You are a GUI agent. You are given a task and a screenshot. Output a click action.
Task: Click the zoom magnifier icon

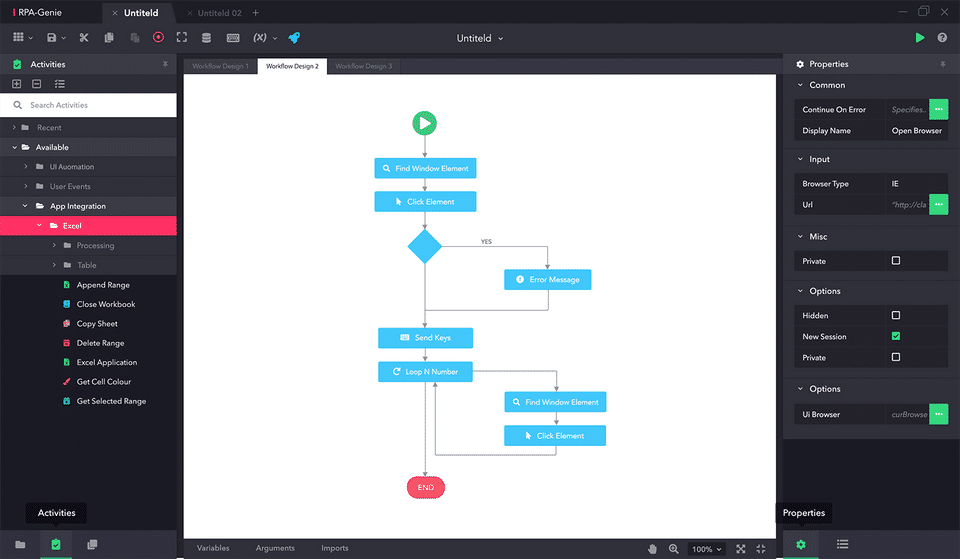673,549
